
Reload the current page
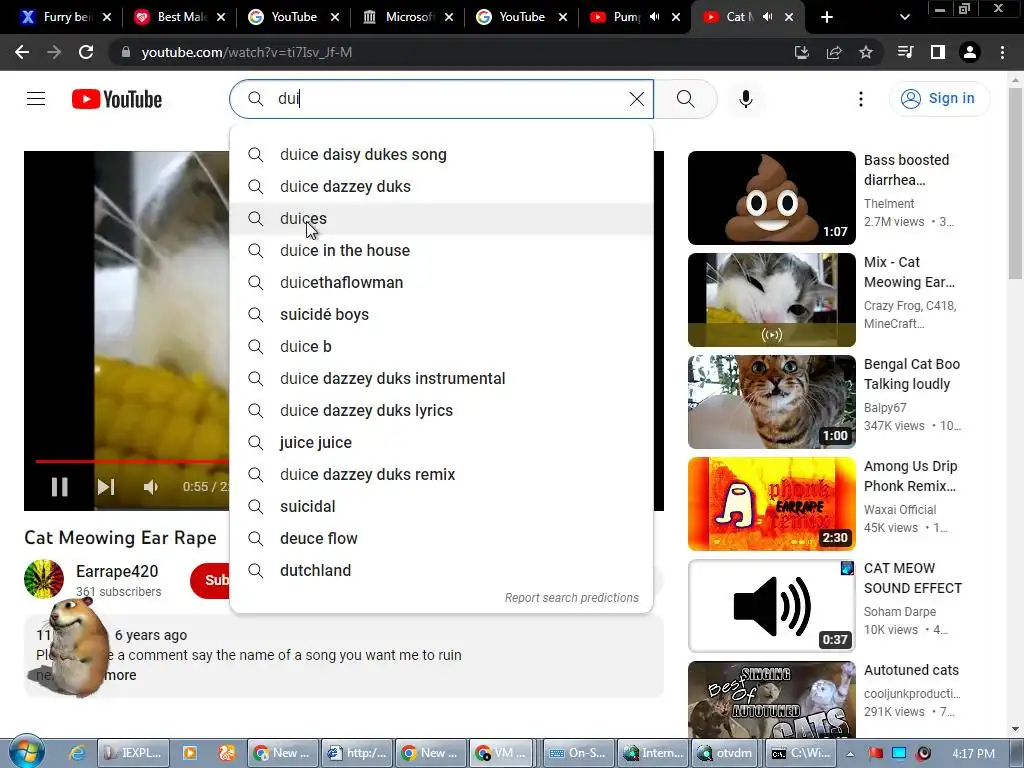(x=86, y=52)
